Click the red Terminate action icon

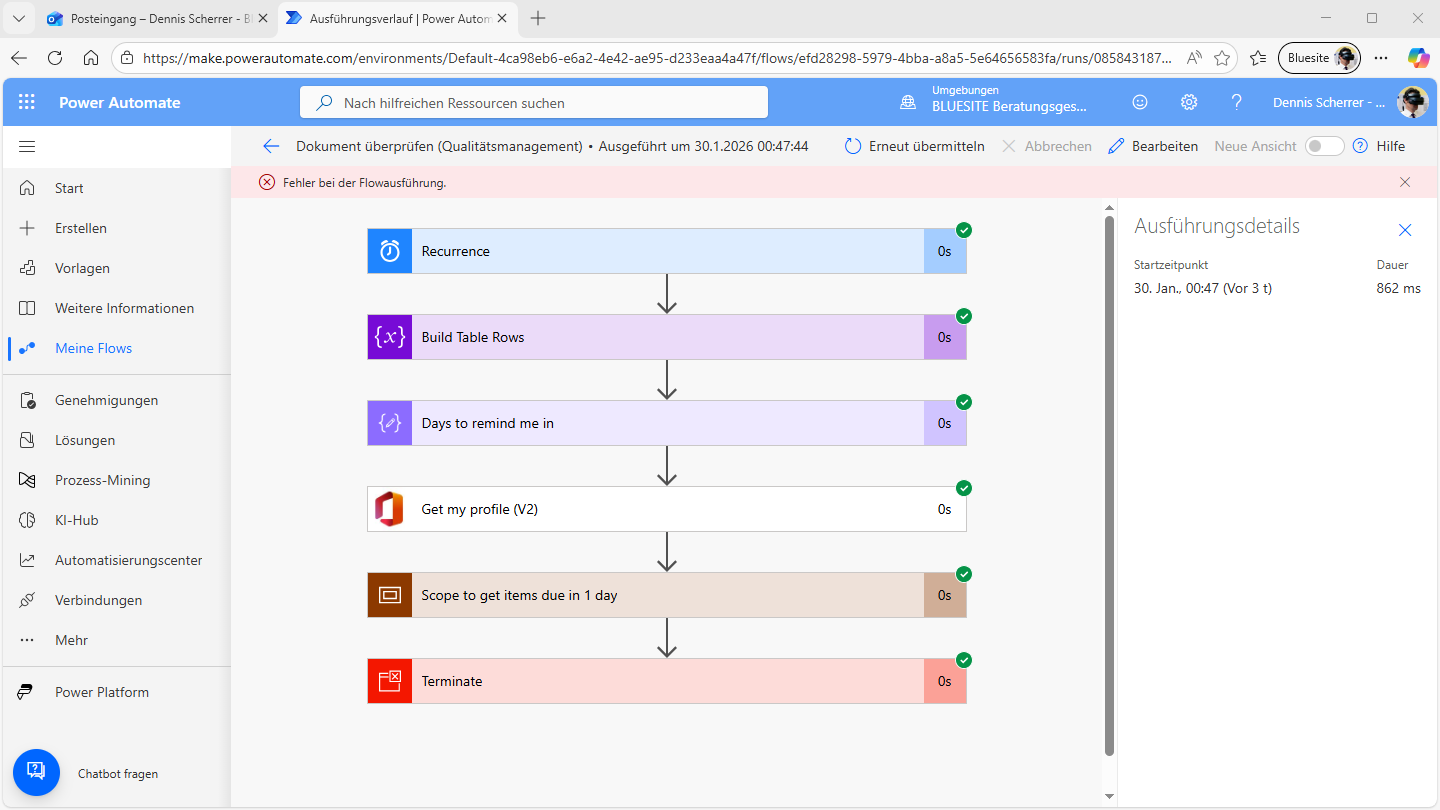[x=390, y=681]
